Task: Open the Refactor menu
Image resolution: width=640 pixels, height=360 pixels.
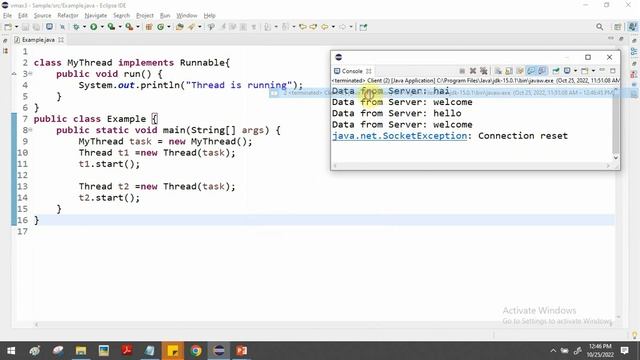Action: [68, 16]
